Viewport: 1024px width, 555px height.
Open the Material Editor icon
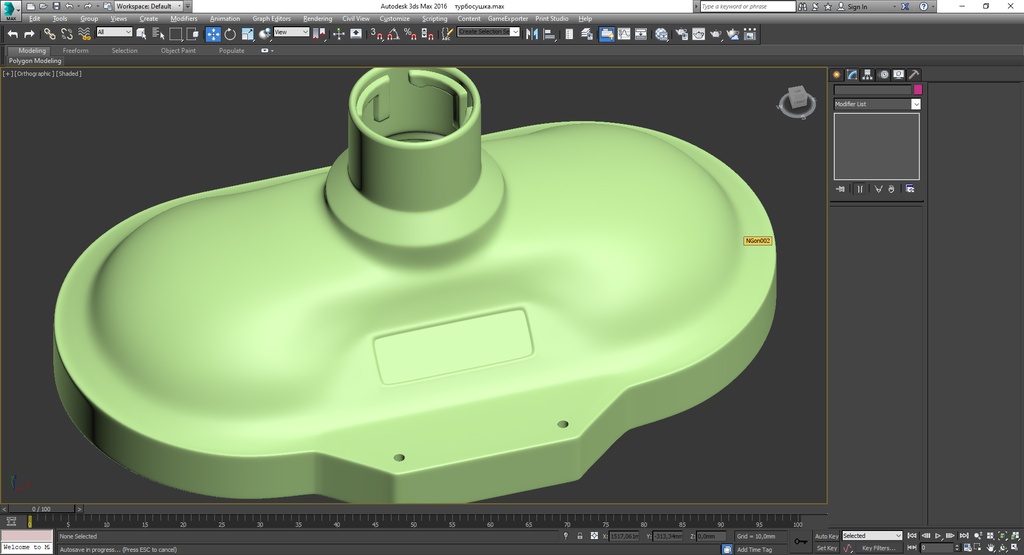point(662,34)
